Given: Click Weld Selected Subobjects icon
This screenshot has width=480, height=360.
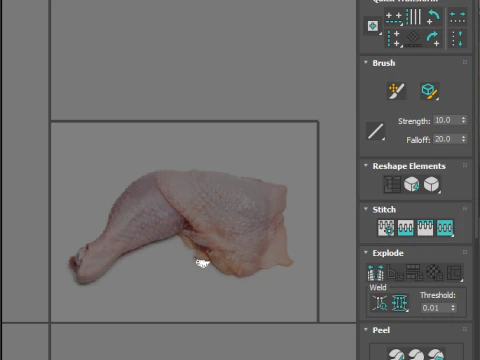Looking at the screenshot, I should 400,303.
